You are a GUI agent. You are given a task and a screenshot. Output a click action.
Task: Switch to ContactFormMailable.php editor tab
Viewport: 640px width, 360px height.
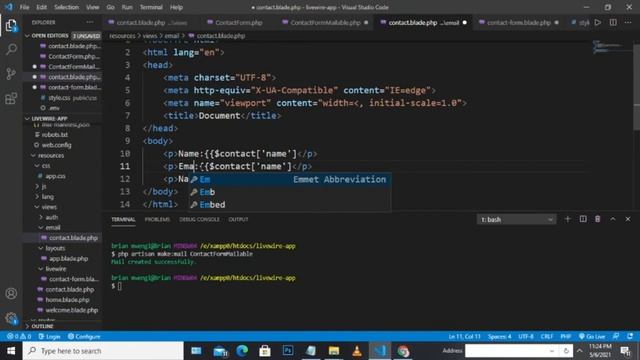[x=325, y=22]
